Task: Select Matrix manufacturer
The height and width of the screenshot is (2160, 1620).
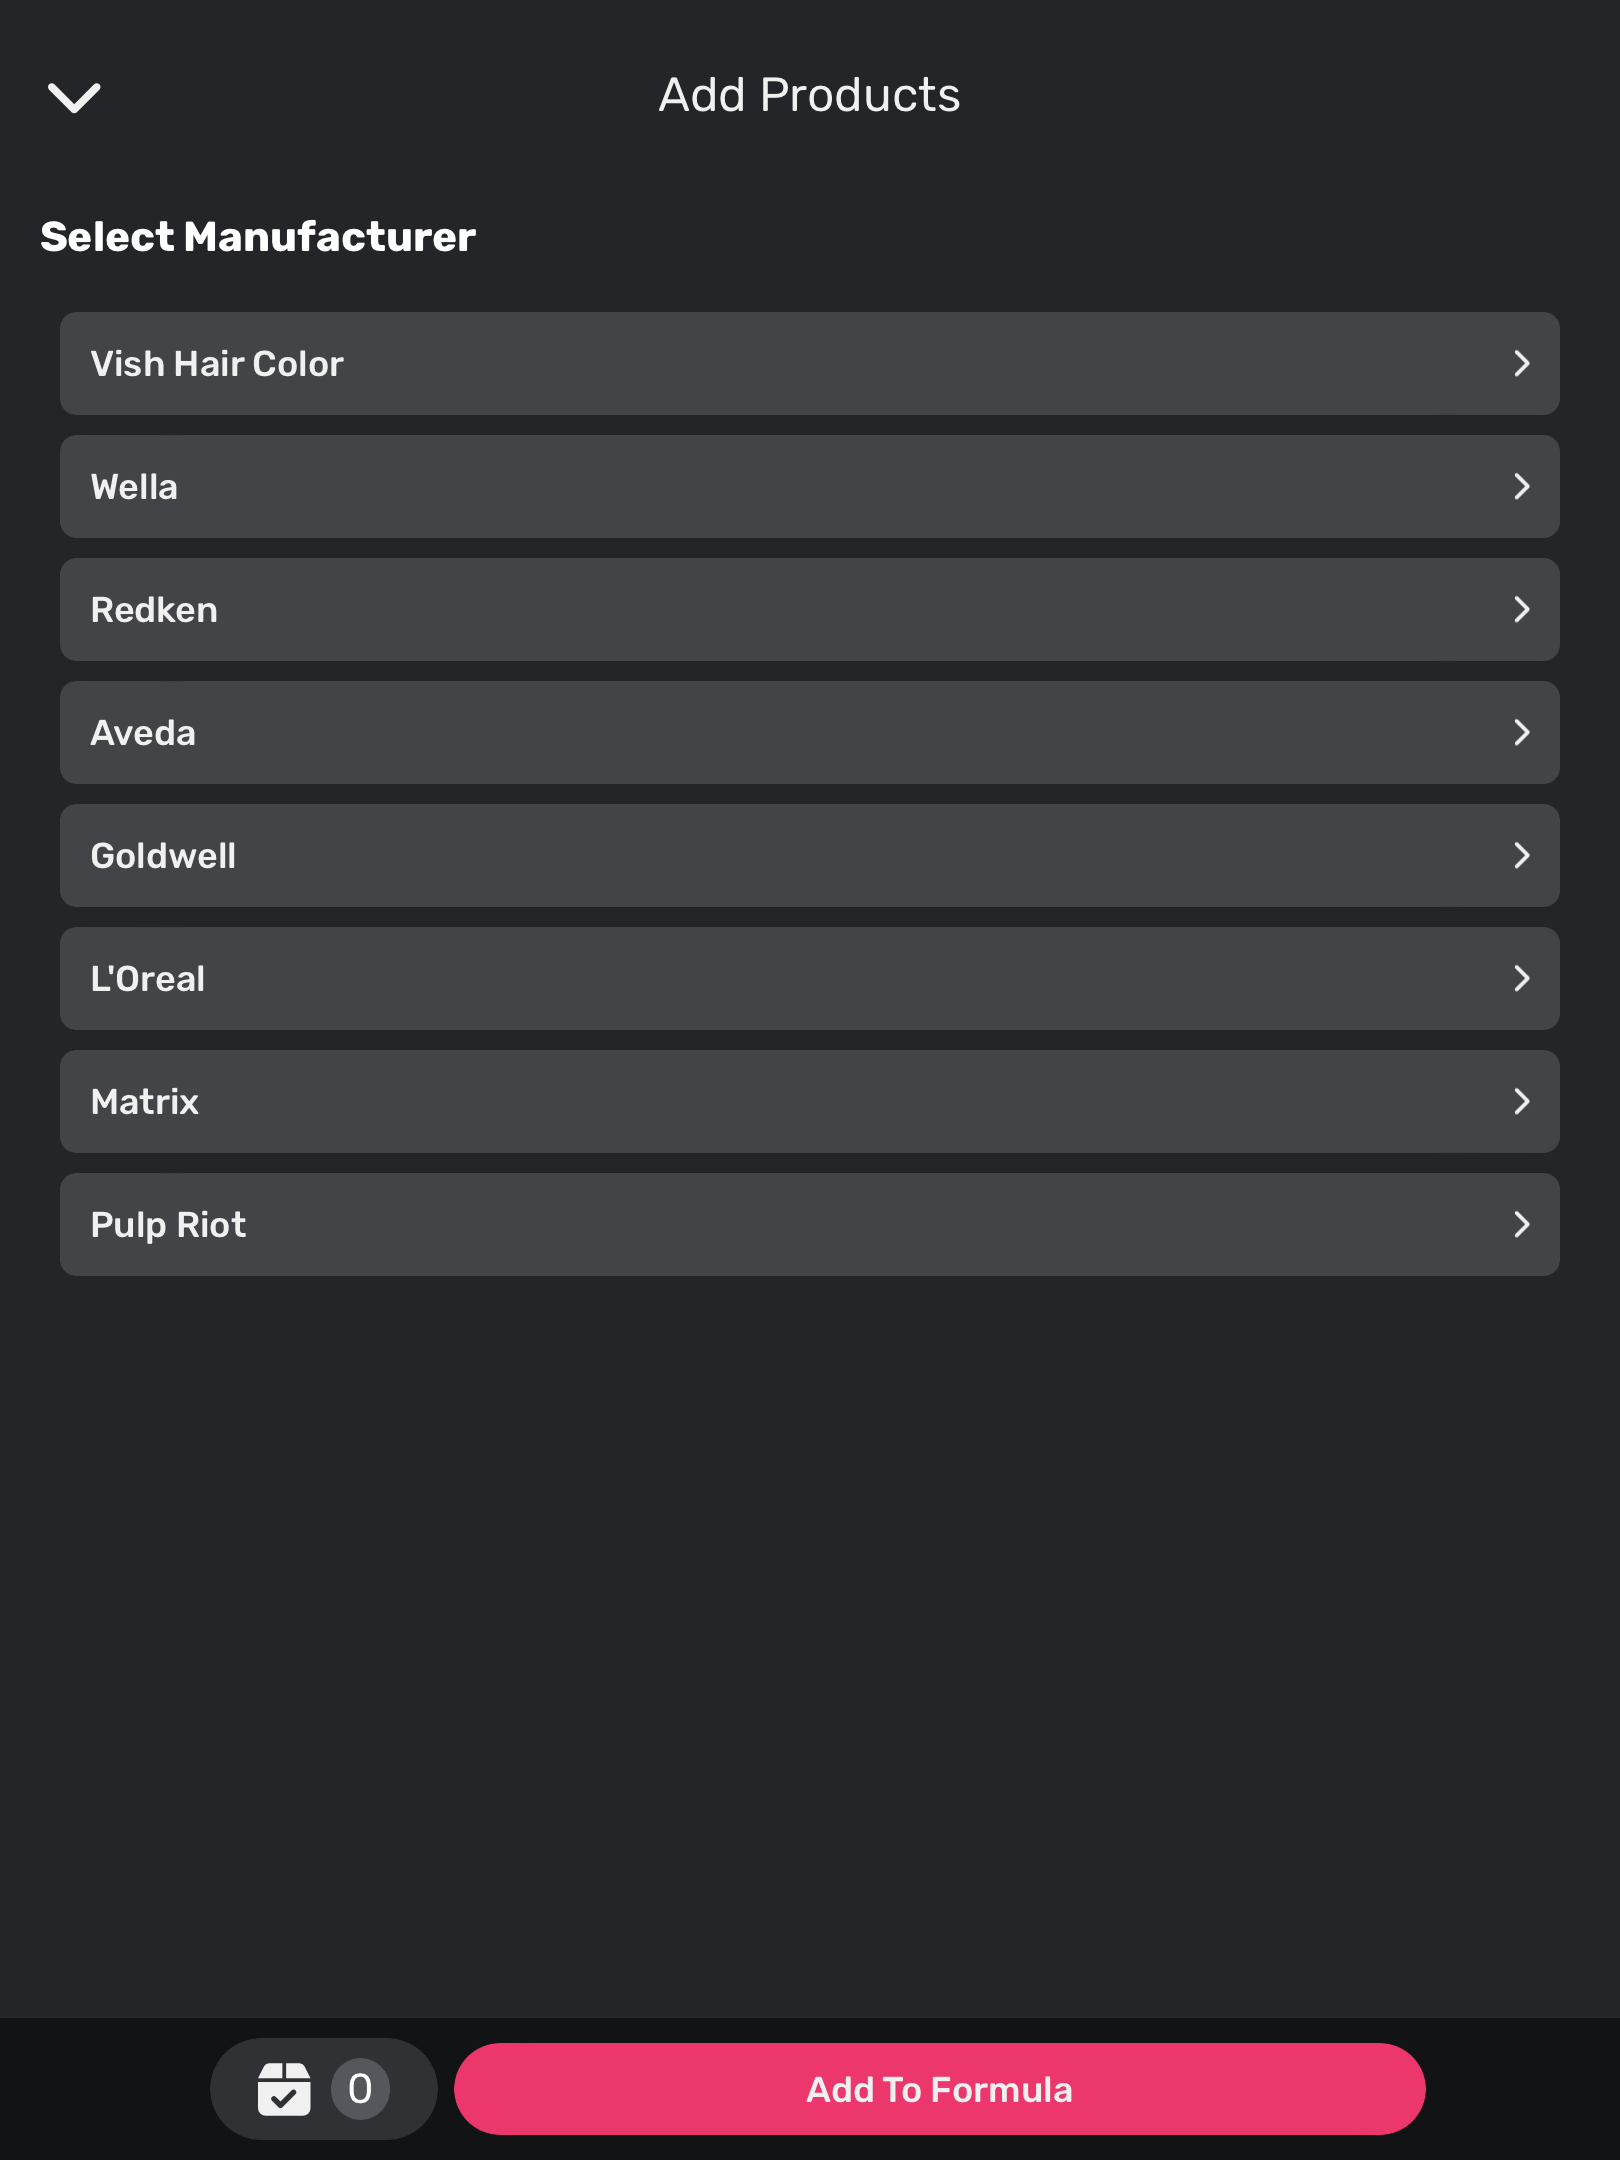Action: click(x=145, y=1102)
